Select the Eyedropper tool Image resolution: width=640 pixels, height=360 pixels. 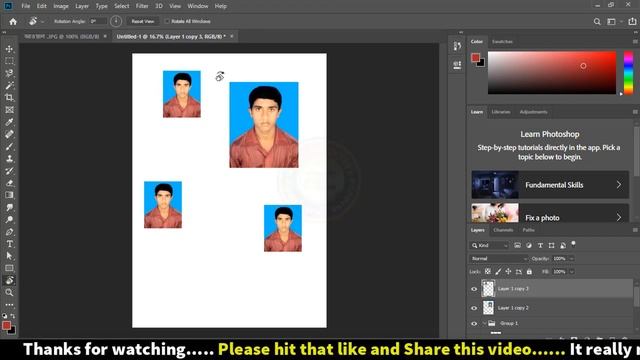click(9, 122)
